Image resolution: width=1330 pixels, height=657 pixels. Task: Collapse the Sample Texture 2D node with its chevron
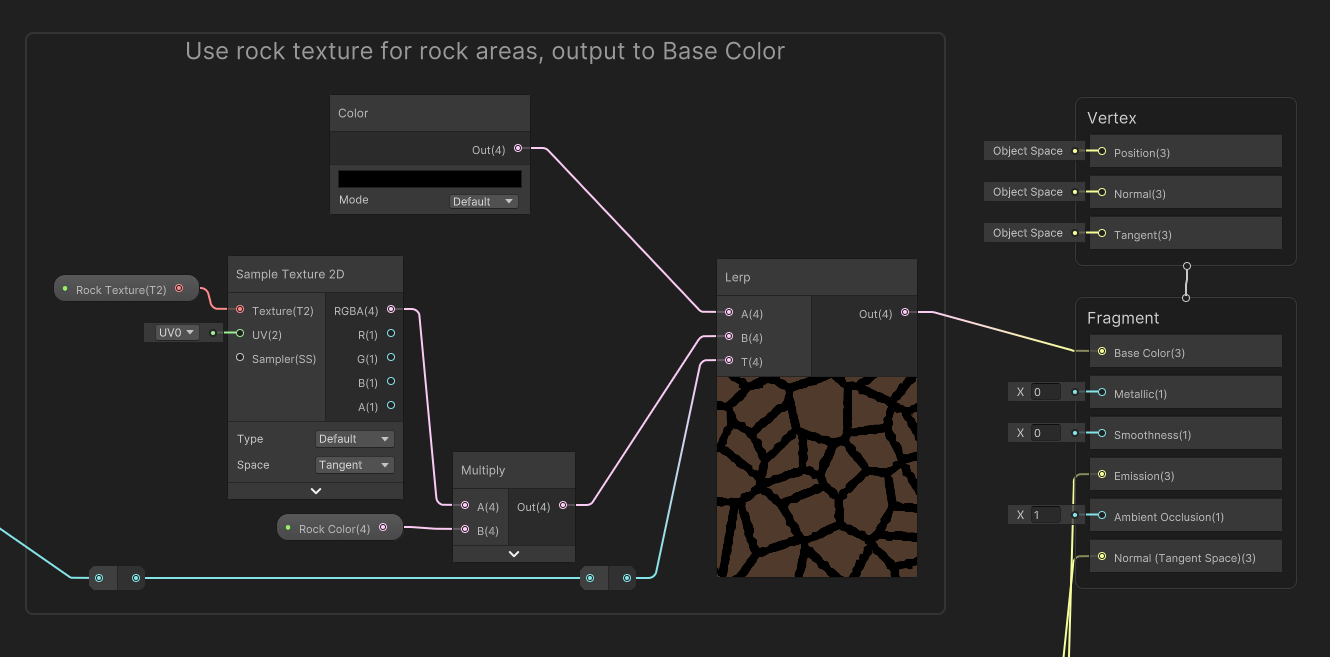[314, 490]
